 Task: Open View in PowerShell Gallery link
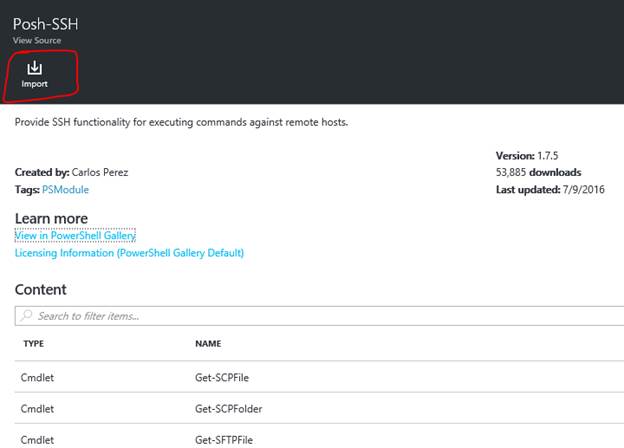[75, 235]
